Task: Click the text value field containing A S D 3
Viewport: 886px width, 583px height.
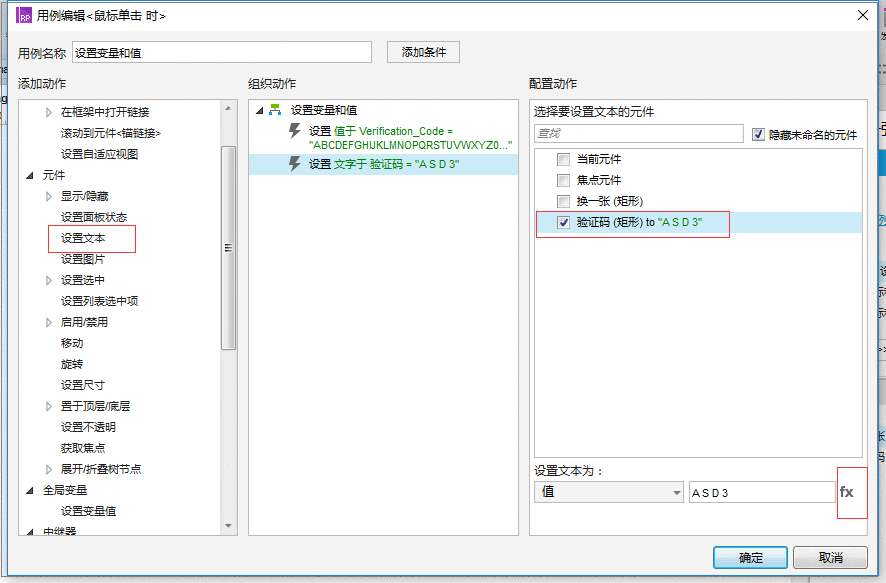Action: 762,492
